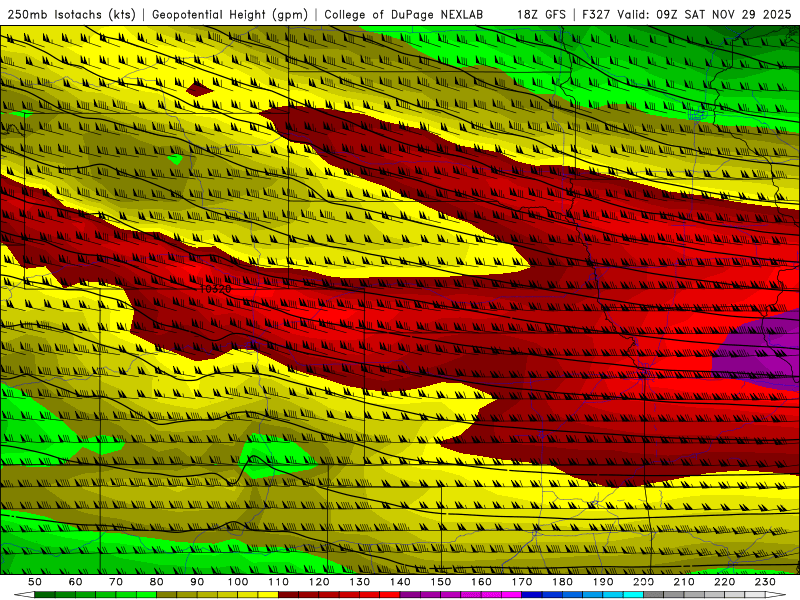Click the '210' color scale label
This screenshot has height=600, width=800.
pyautogui.click(x=684, y=582)
